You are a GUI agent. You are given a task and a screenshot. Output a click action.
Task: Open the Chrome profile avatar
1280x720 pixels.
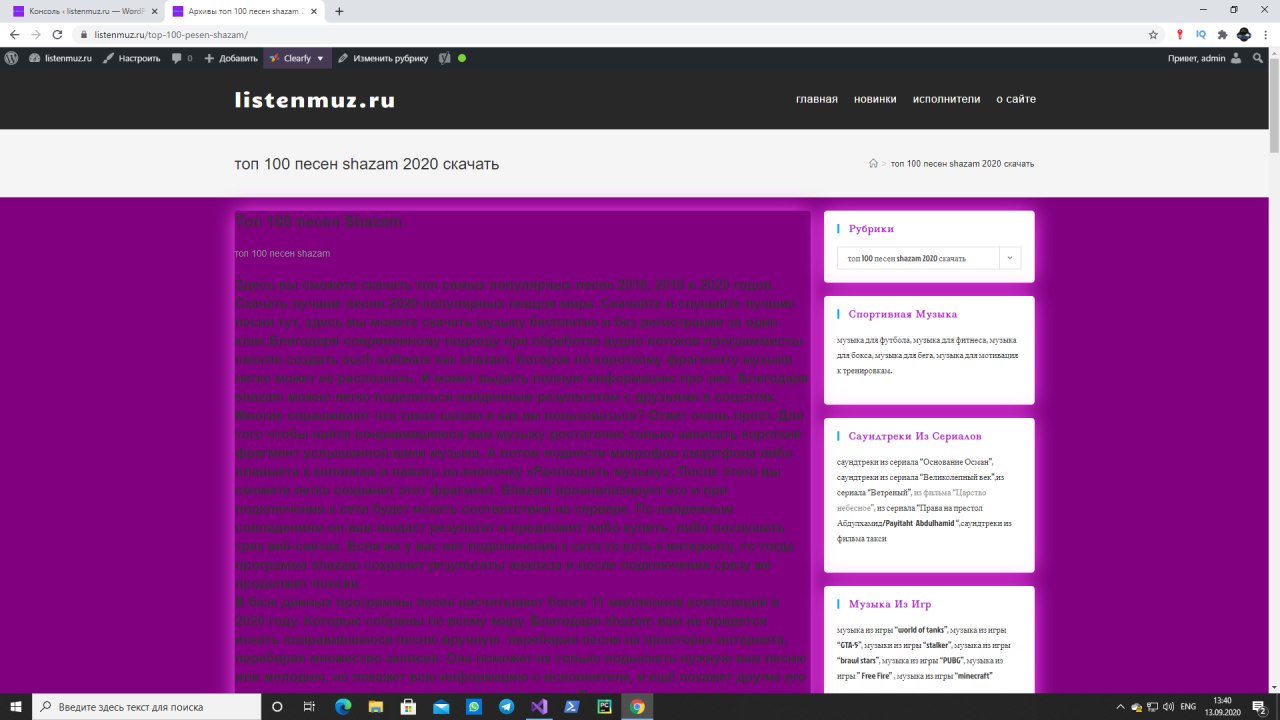[x=1244, y=34]
